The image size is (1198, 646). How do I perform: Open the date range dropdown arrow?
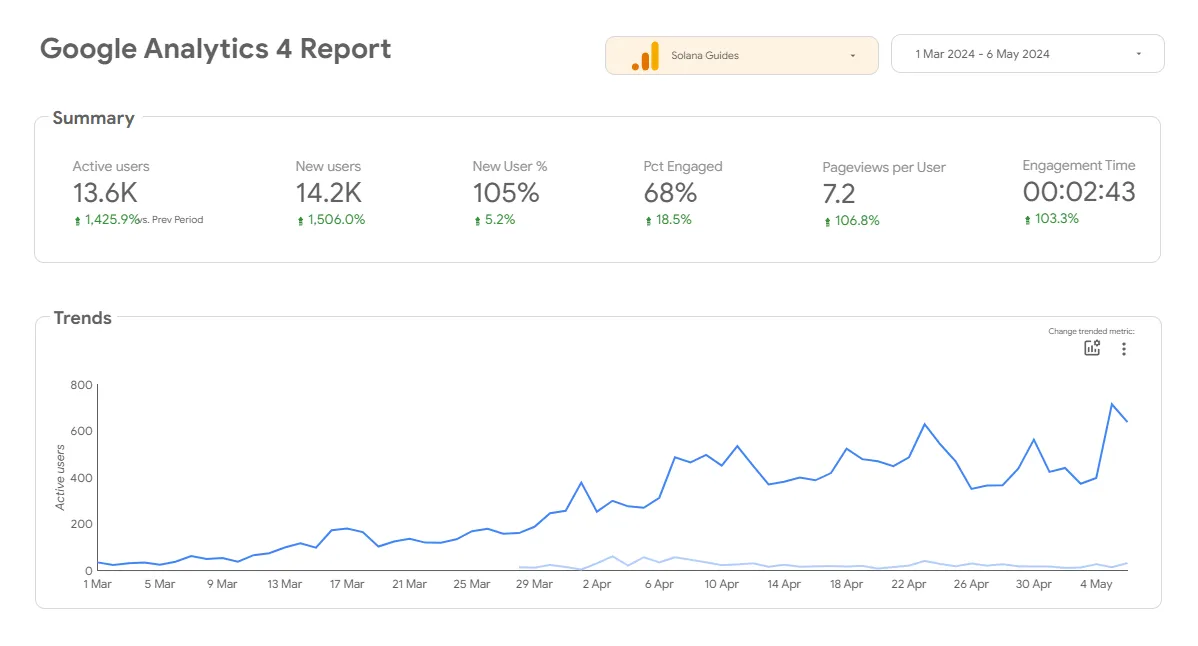coord(1138,55)
